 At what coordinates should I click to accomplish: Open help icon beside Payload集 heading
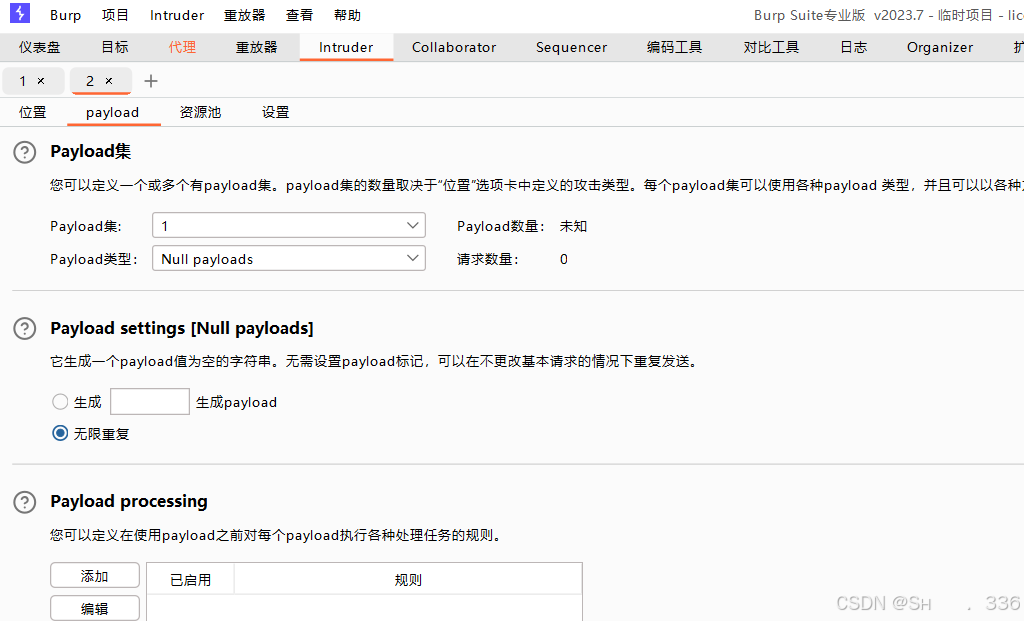click(25, 152)
